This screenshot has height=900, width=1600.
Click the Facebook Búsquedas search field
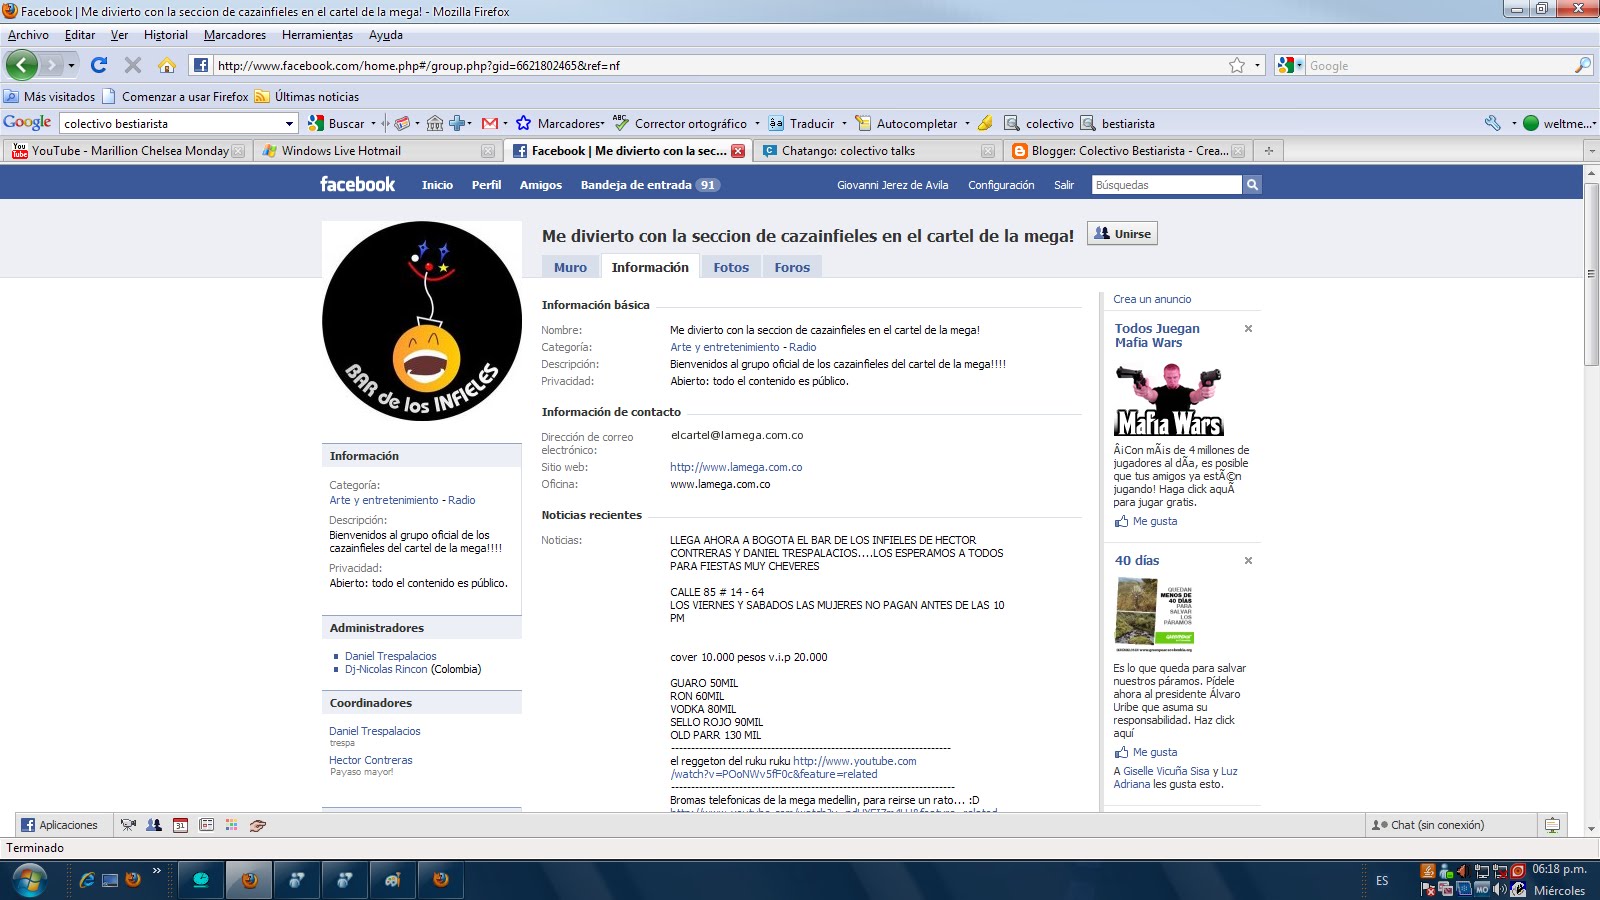[x=1166, y=185]
